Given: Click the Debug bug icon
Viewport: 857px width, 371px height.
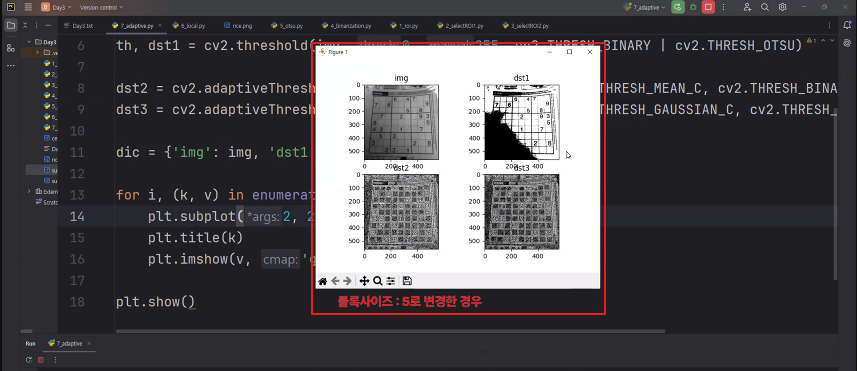Looking at the screenshot, I should coord(693,7).
